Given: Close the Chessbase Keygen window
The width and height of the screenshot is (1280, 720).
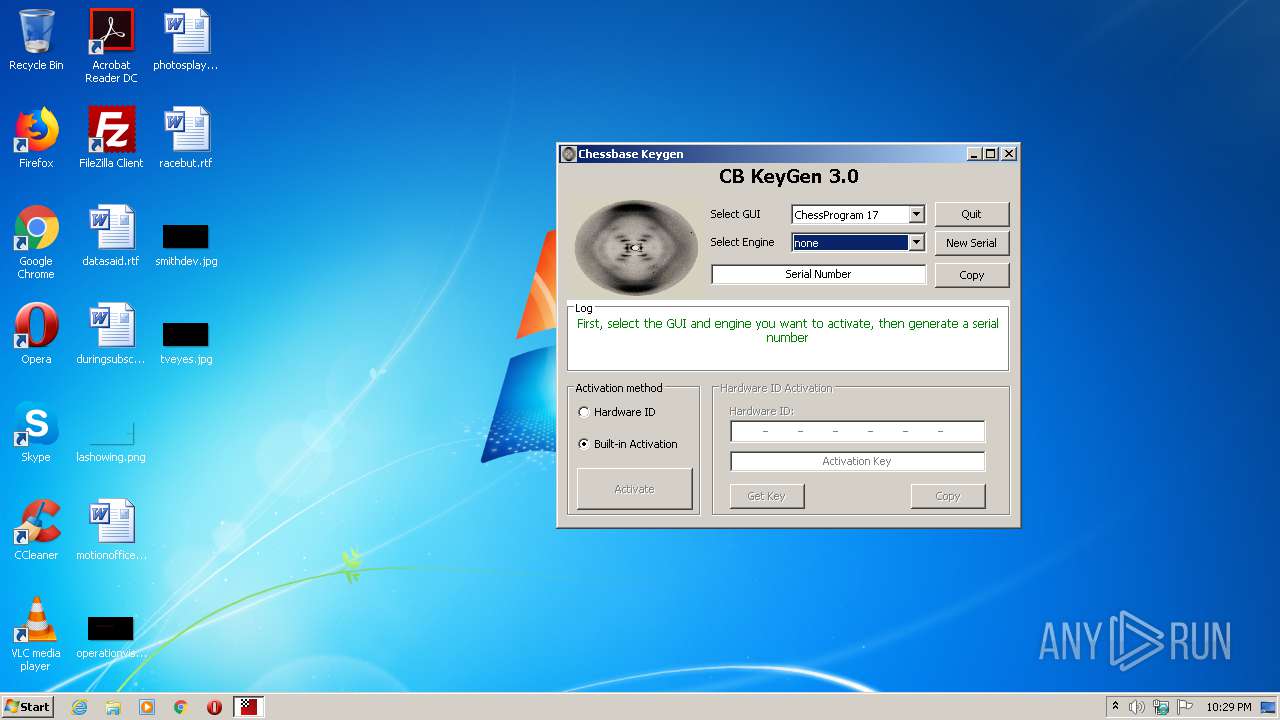Looking at the screenshot, I should click(1009, 154).
